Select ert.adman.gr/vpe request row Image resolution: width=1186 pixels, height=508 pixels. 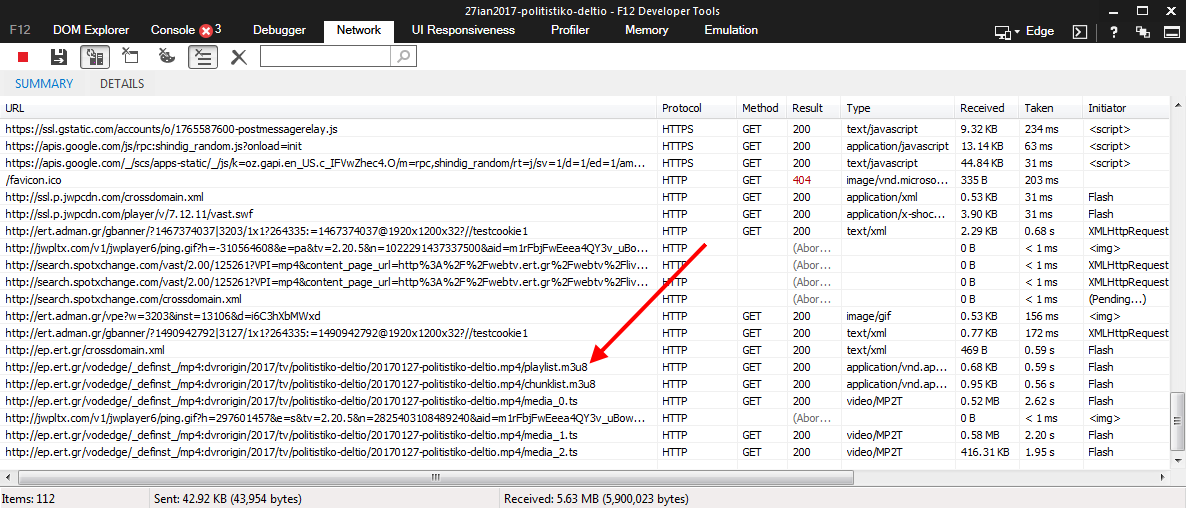coord(585,316)
